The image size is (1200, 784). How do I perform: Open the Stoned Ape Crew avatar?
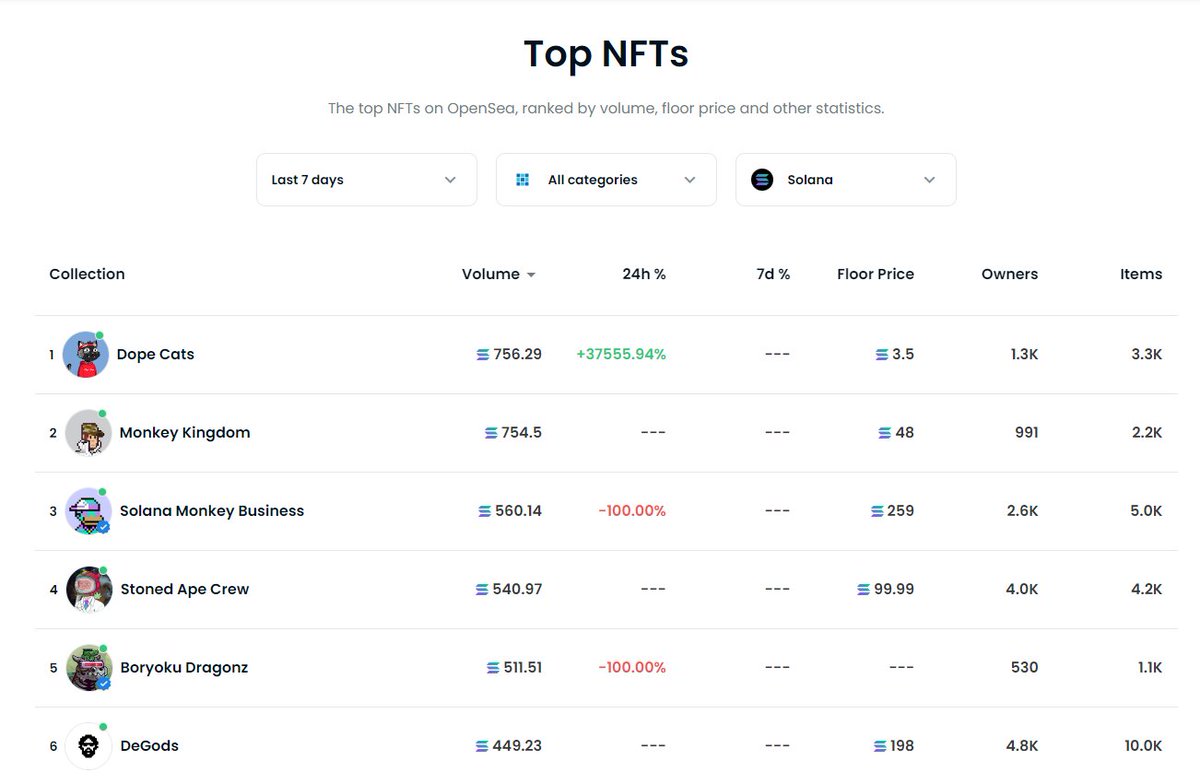coord(89,590)
